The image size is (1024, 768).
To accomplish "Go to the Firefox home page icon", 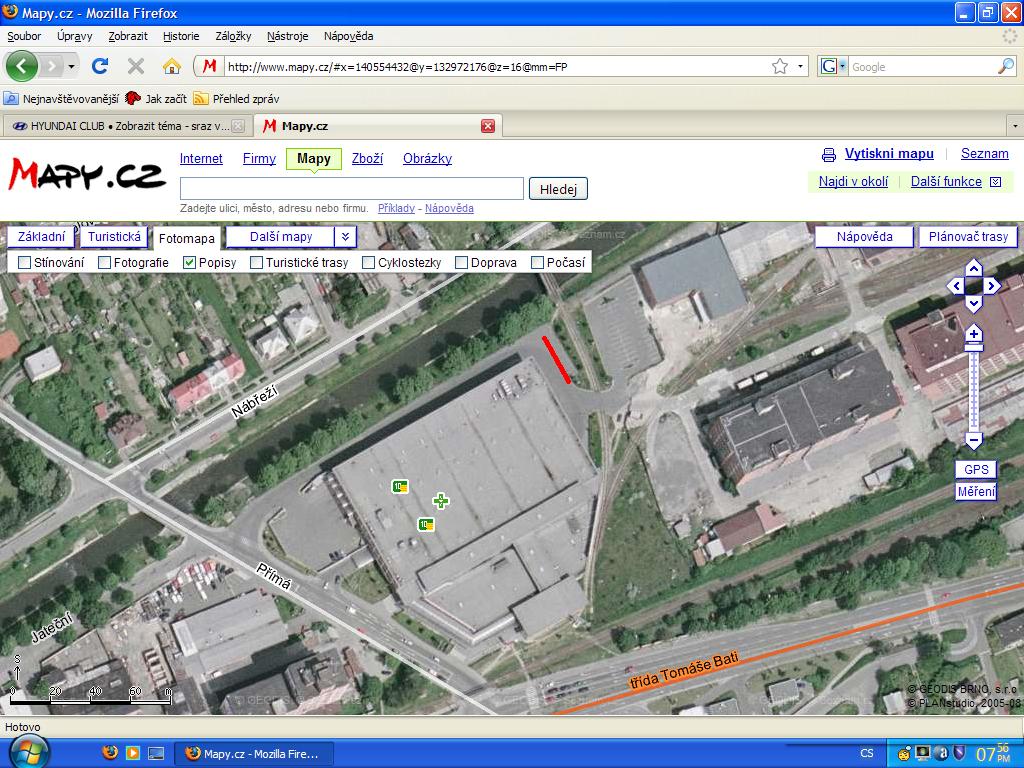I will tap(172, 66).
